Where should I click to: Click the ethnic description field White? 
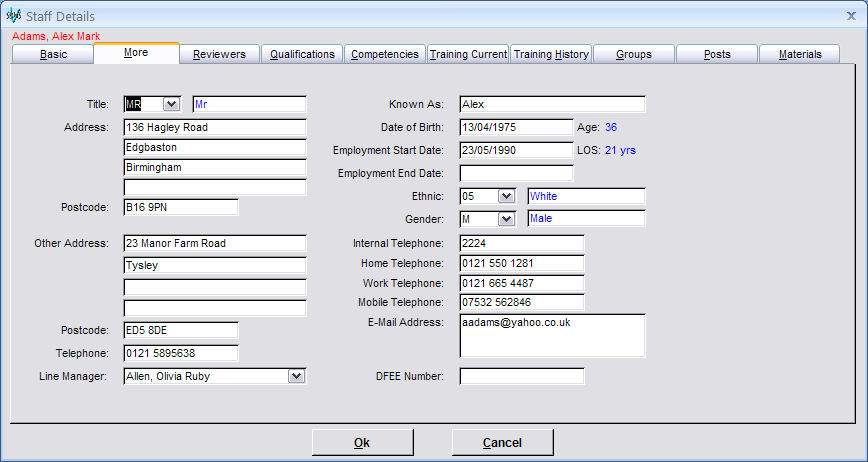tap(587, 196)
